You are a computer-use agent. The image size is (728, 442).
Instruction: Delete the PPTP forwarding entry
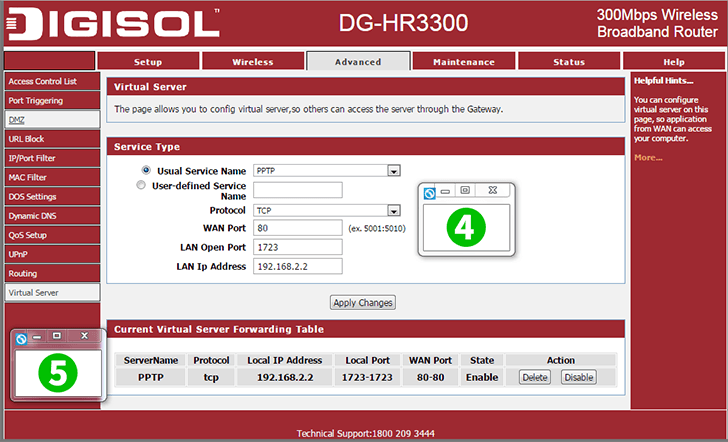point(535,377)
